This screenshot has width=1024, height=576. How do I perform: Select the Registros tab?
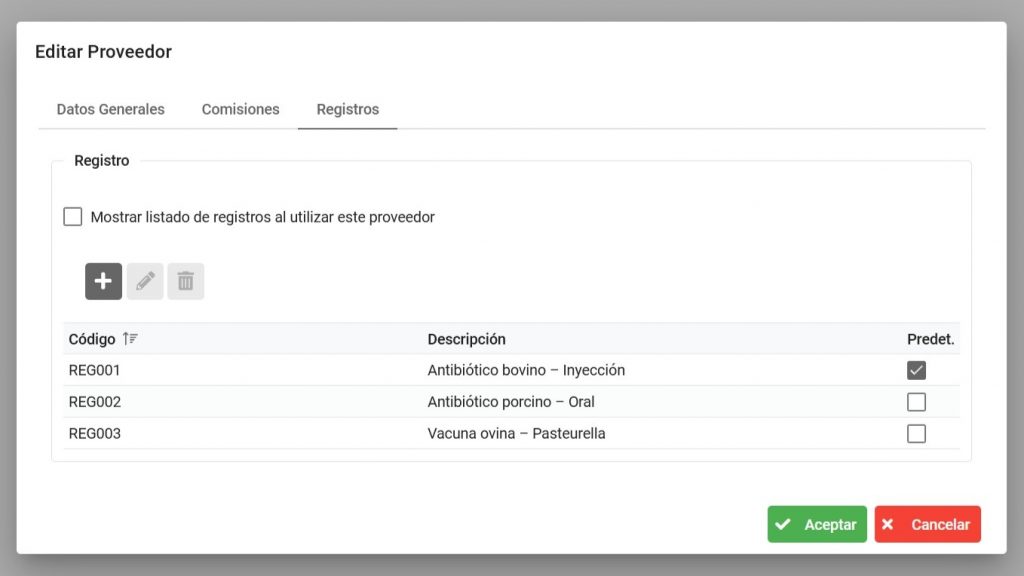(347, 109)
